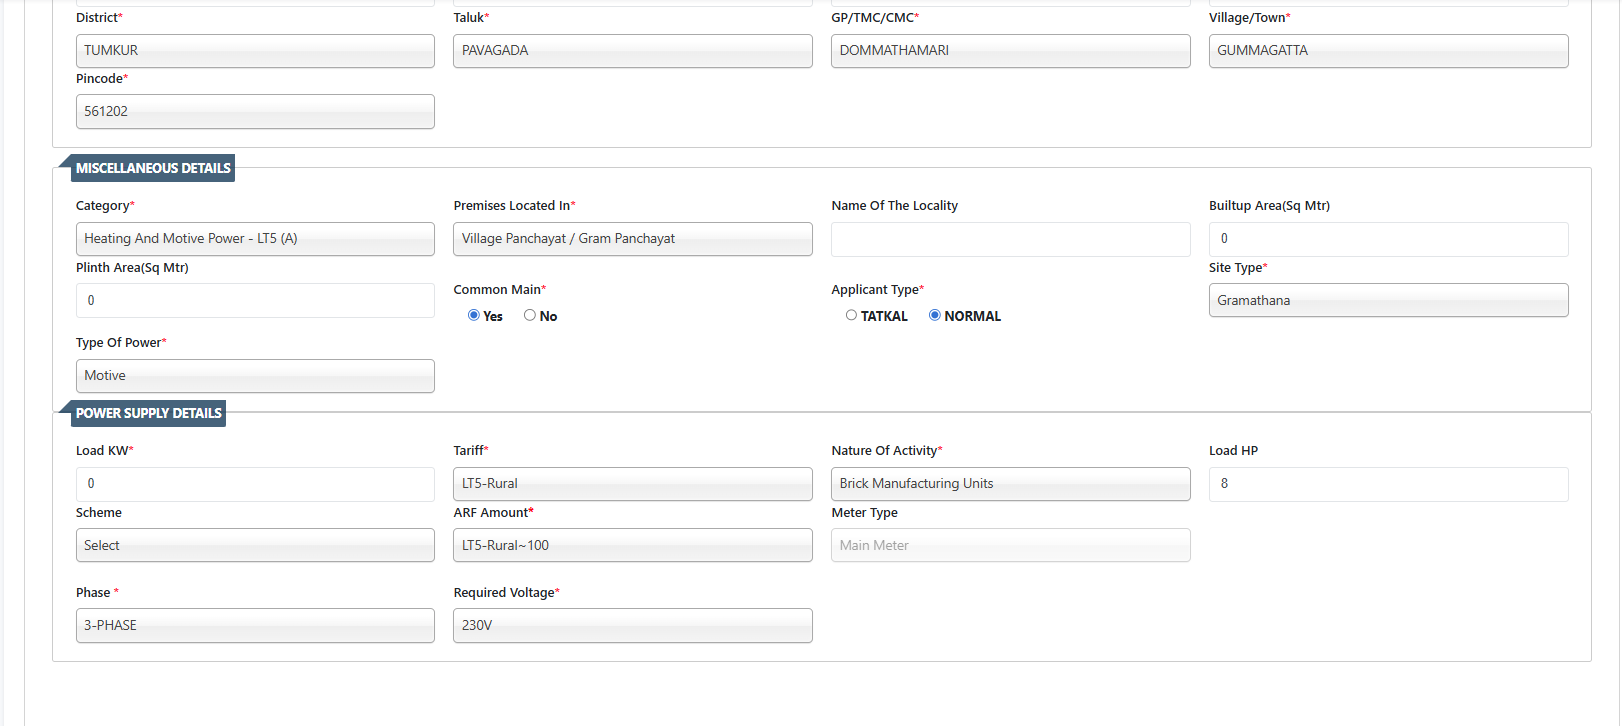
Task: Open the Category dropdown
Action: (x=255, y=239)
